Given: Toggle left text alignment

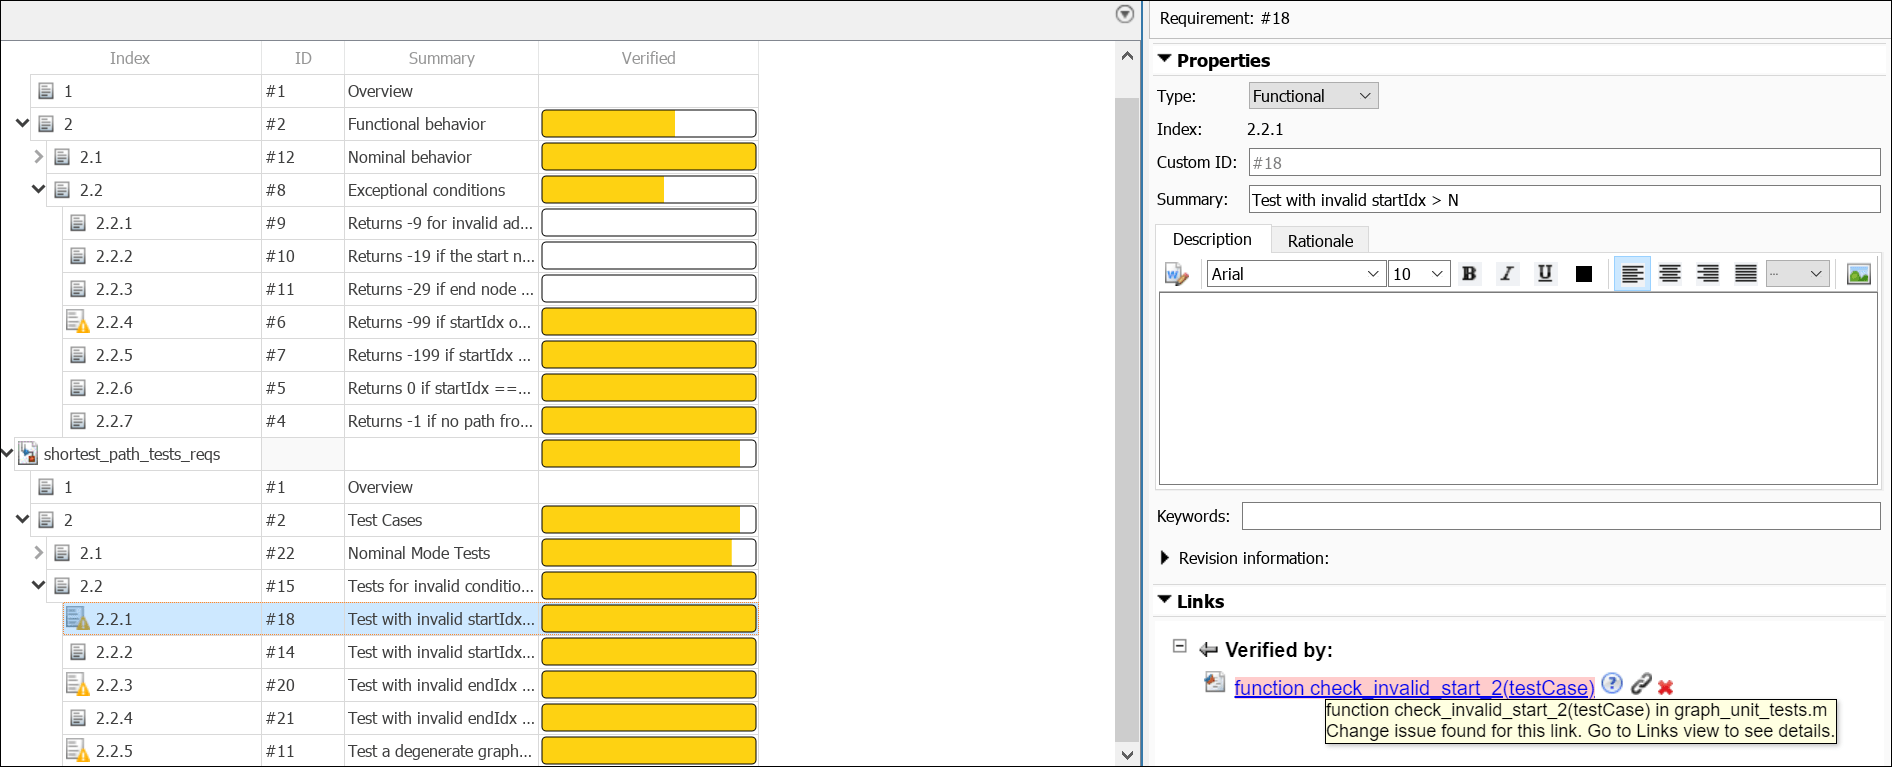Looking at the screenshot, I should [x=1632, y=274].
